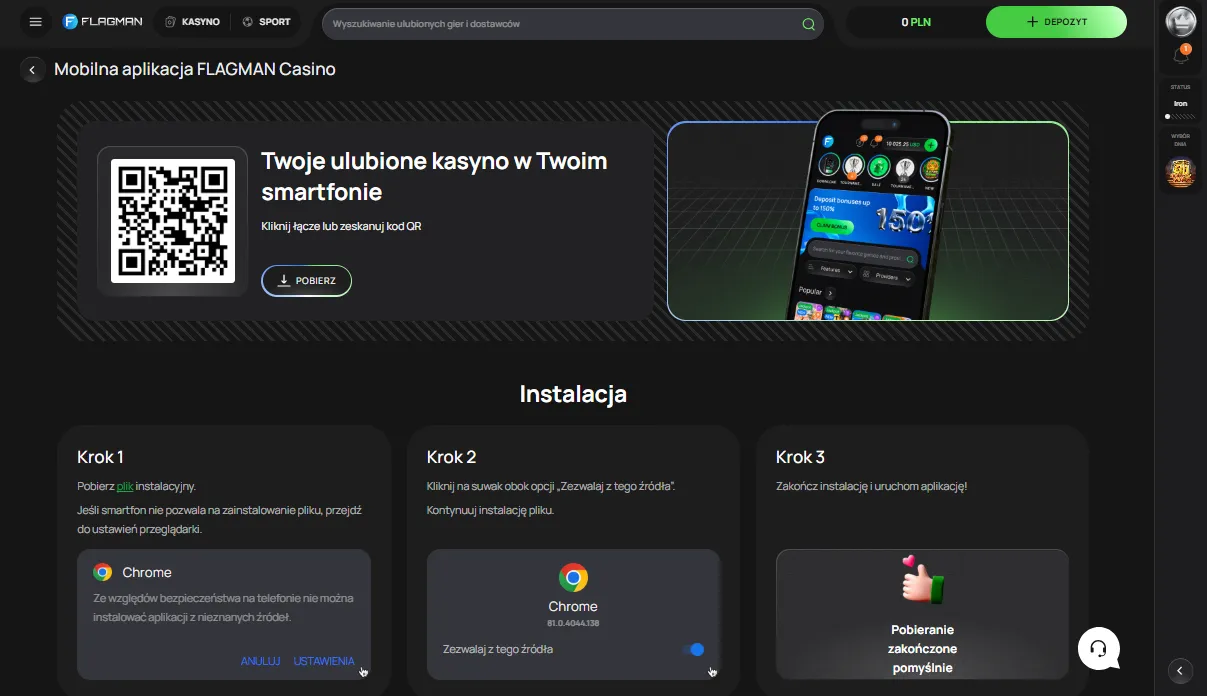This screenshot has width=1207, height=696.
Task: Click the search magnifier icon
Action: pos(808,24)
